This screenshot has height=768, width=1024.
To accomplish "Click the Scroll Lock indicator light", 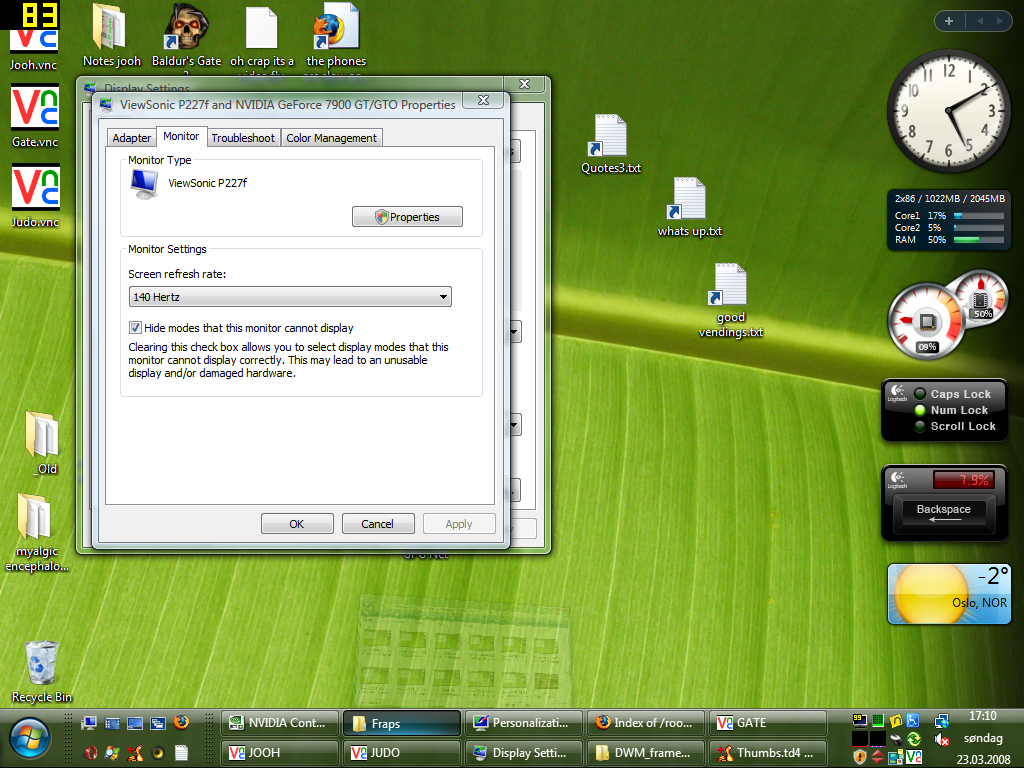I will pos(920,426).
